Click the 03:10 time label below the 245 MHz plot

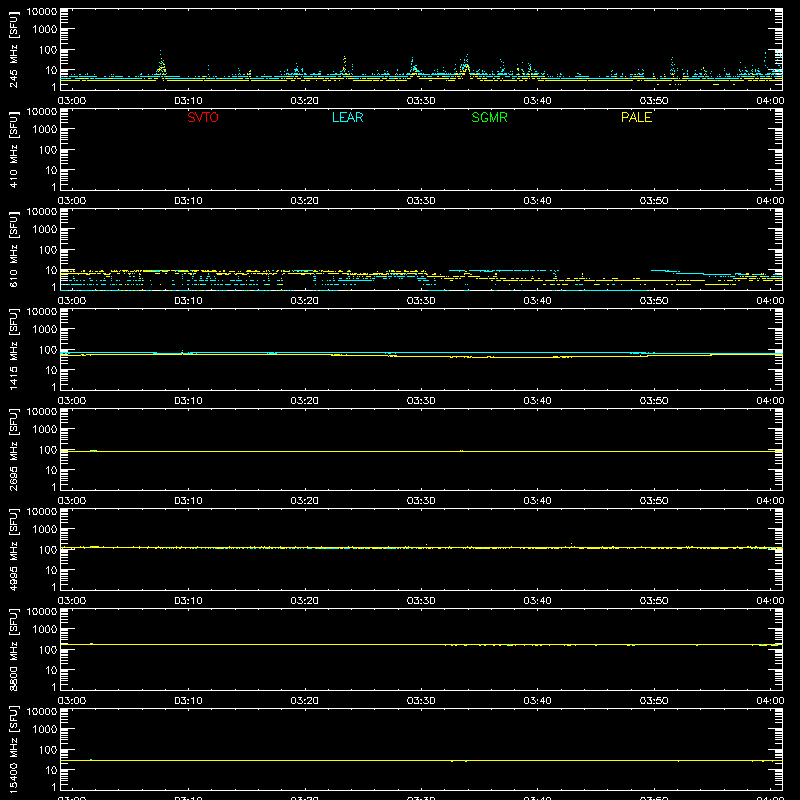click(x=188, y=101)
